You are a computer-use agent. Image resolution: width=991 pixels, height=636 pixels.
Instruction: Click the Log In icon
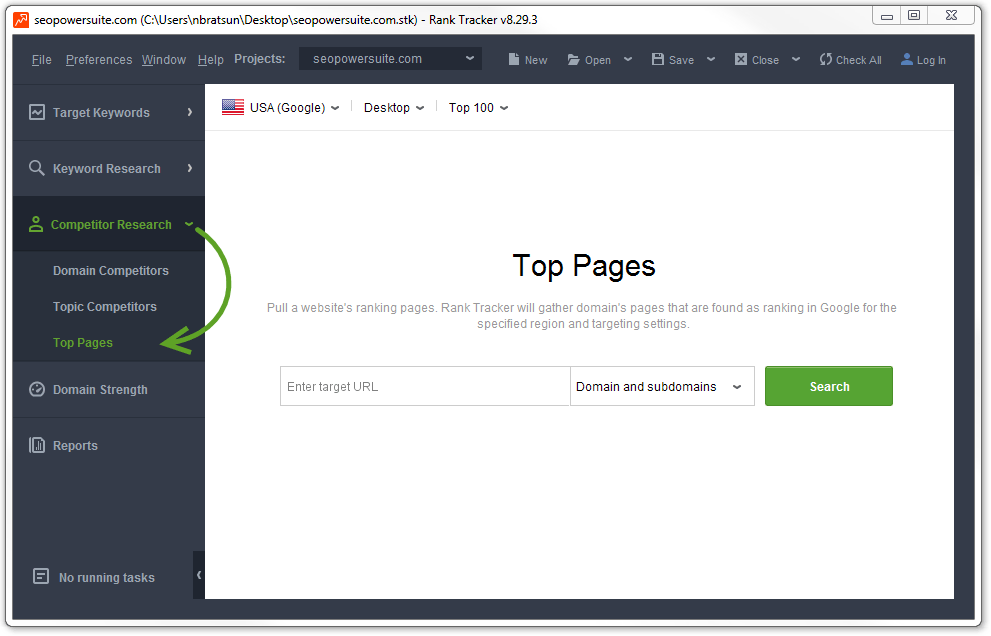pos(908,59)
